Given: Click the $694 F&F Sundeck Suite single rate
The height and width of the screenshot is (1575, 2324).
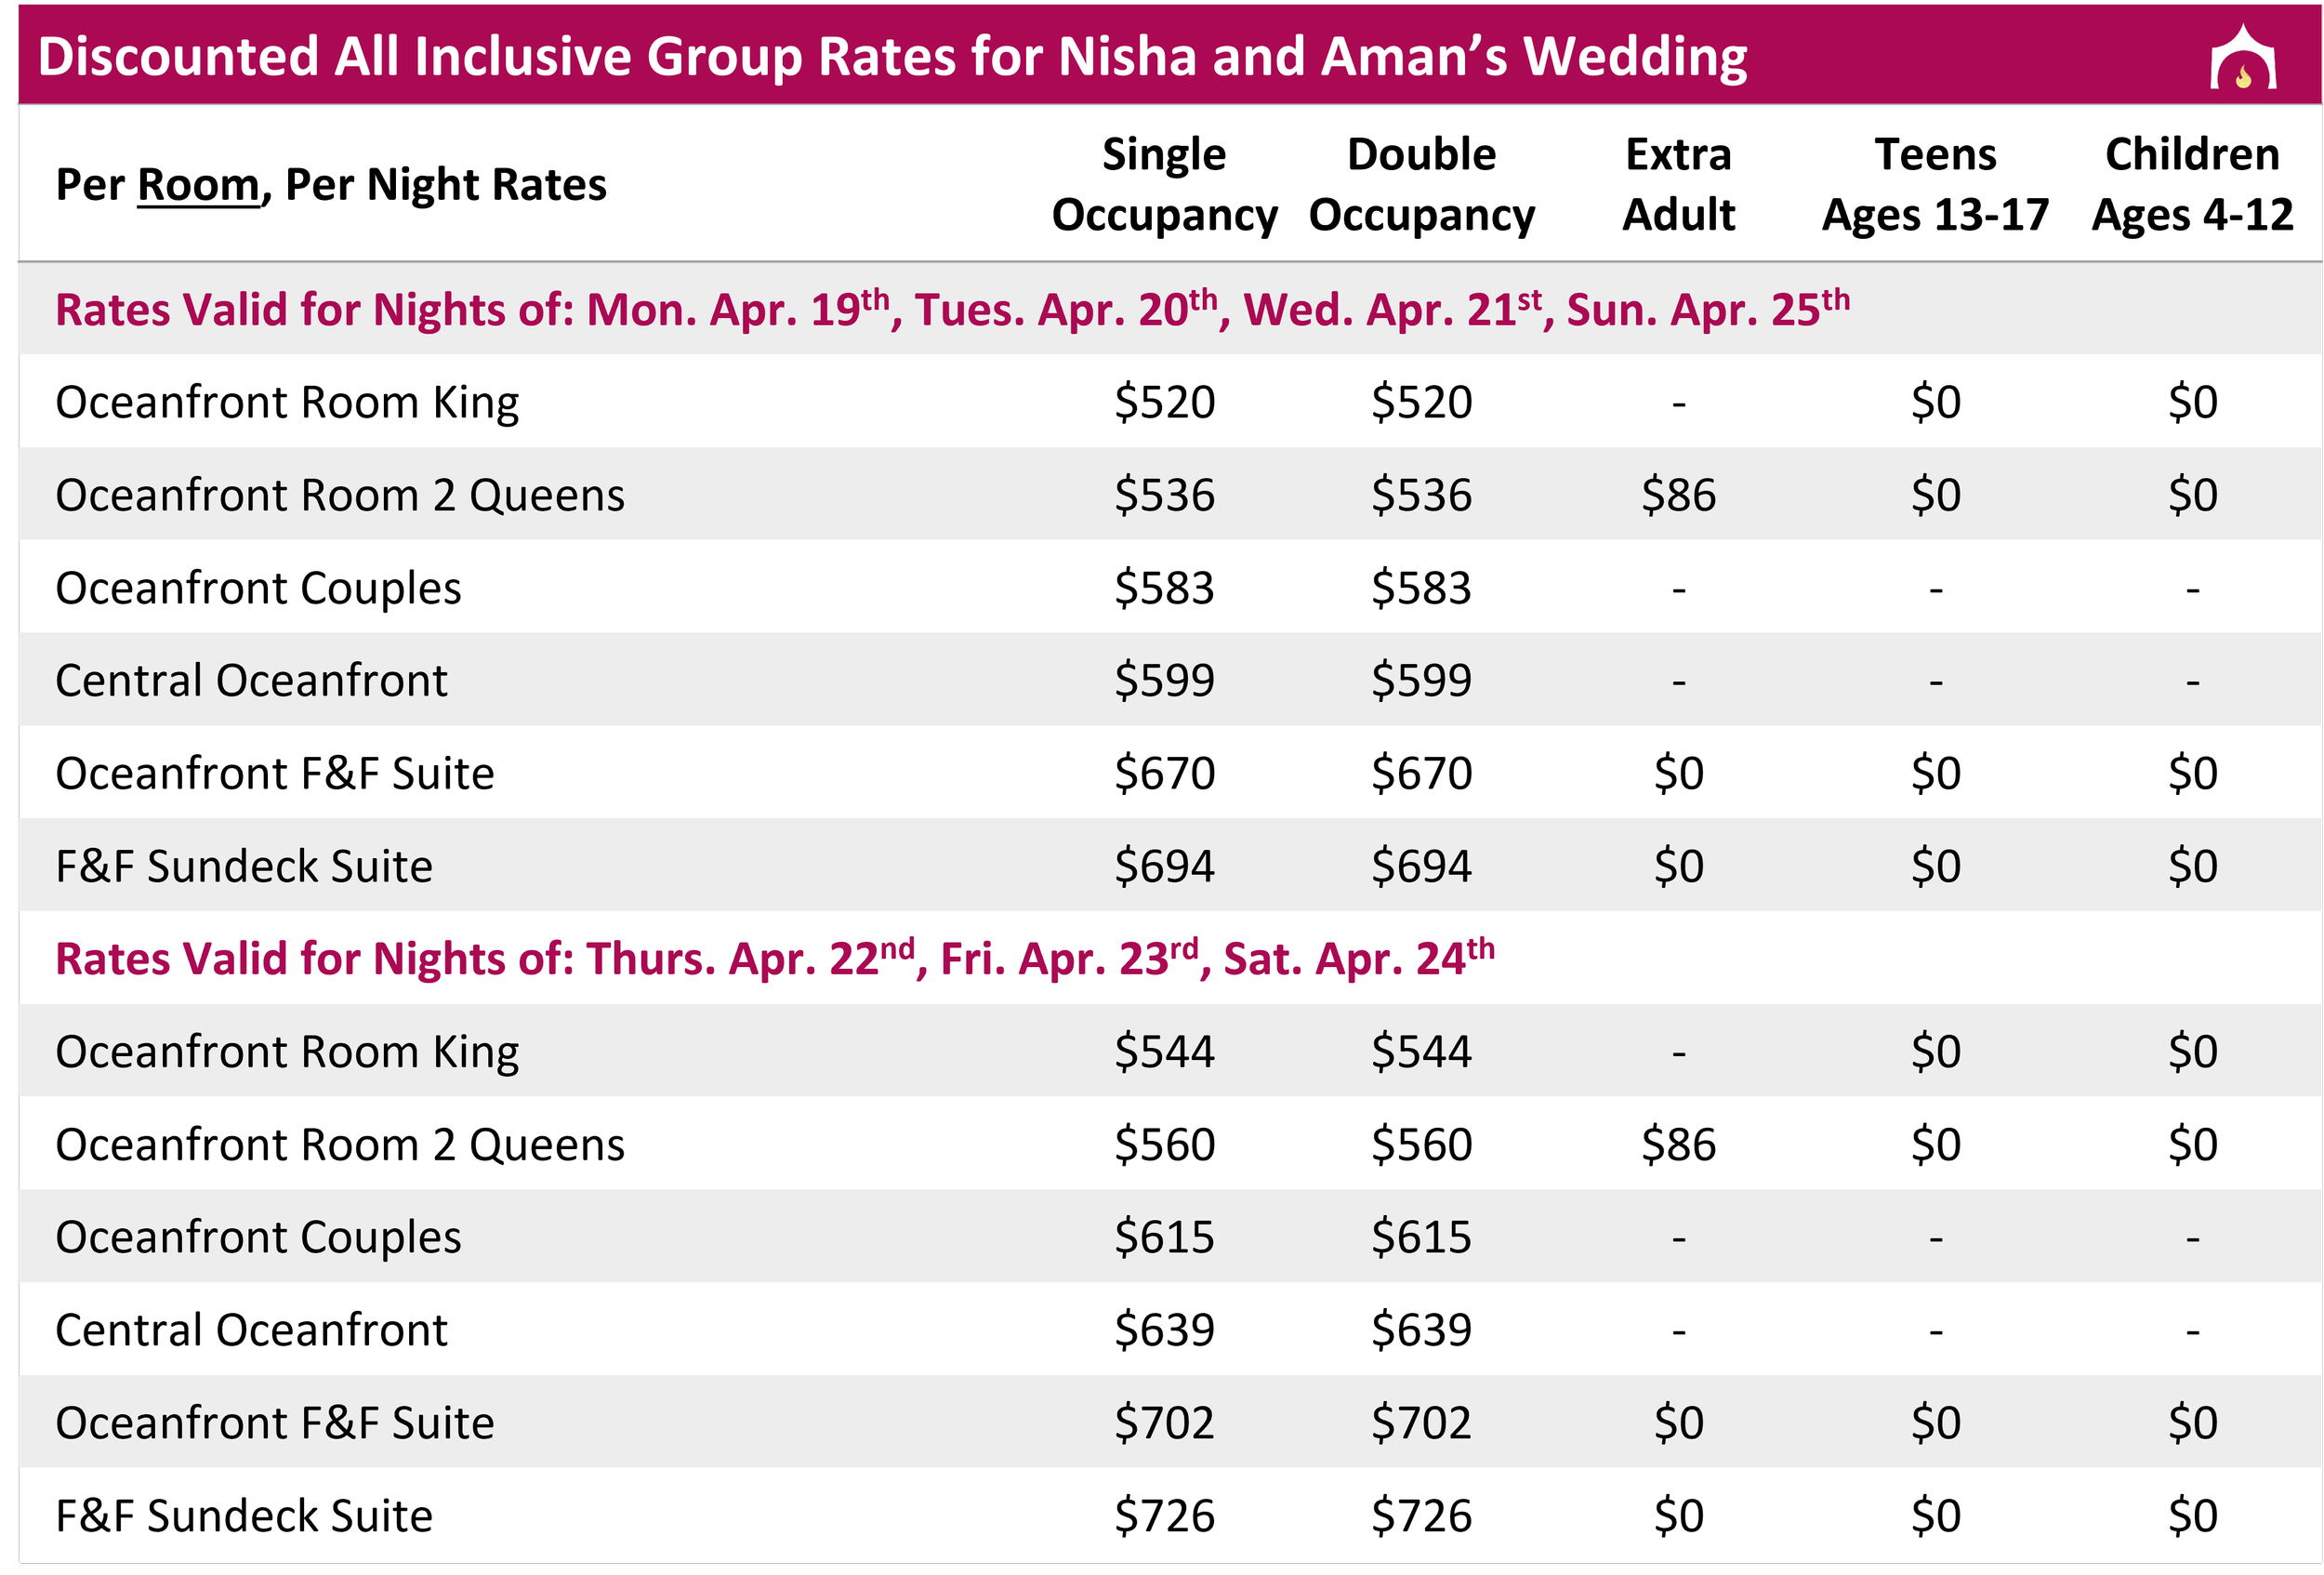Looking at the screenshot, I should tap(1164, 866).
